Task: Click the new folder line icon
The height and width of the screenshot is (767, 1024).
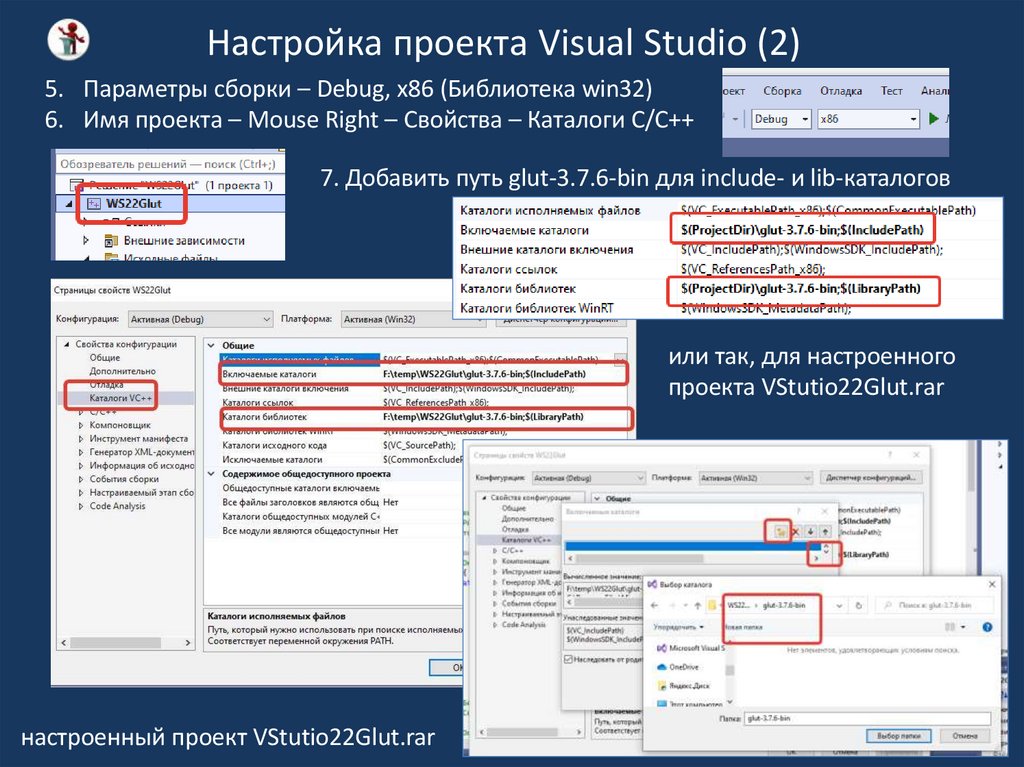Action: pos(779,532)
